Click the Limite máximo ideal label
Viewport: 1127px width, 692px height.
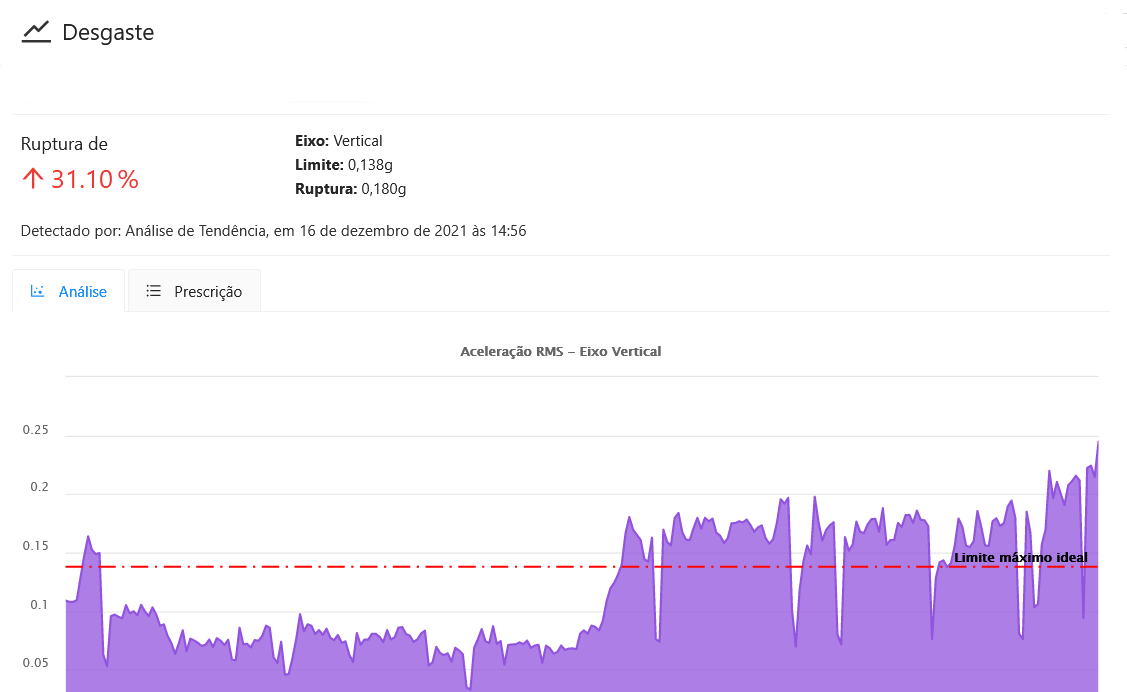tap(1021, 558)
